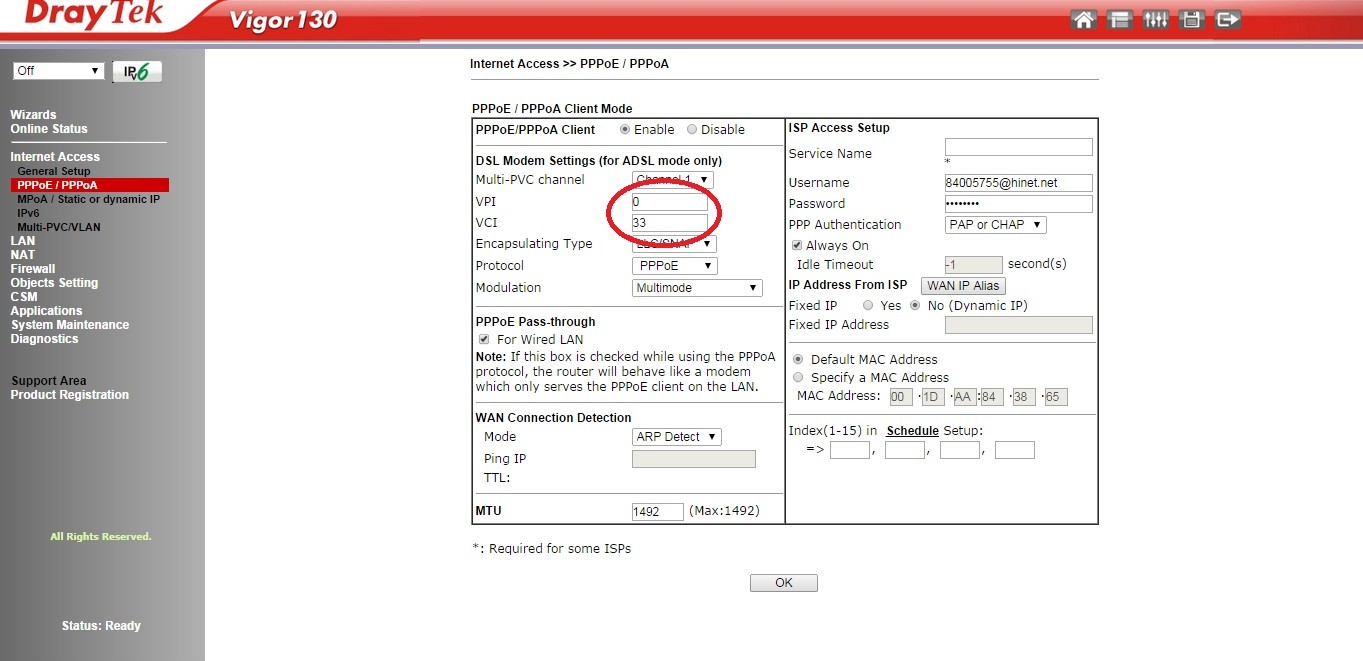Select the Disable radio for PPPoE/PPPoA Client

point(692,129)
